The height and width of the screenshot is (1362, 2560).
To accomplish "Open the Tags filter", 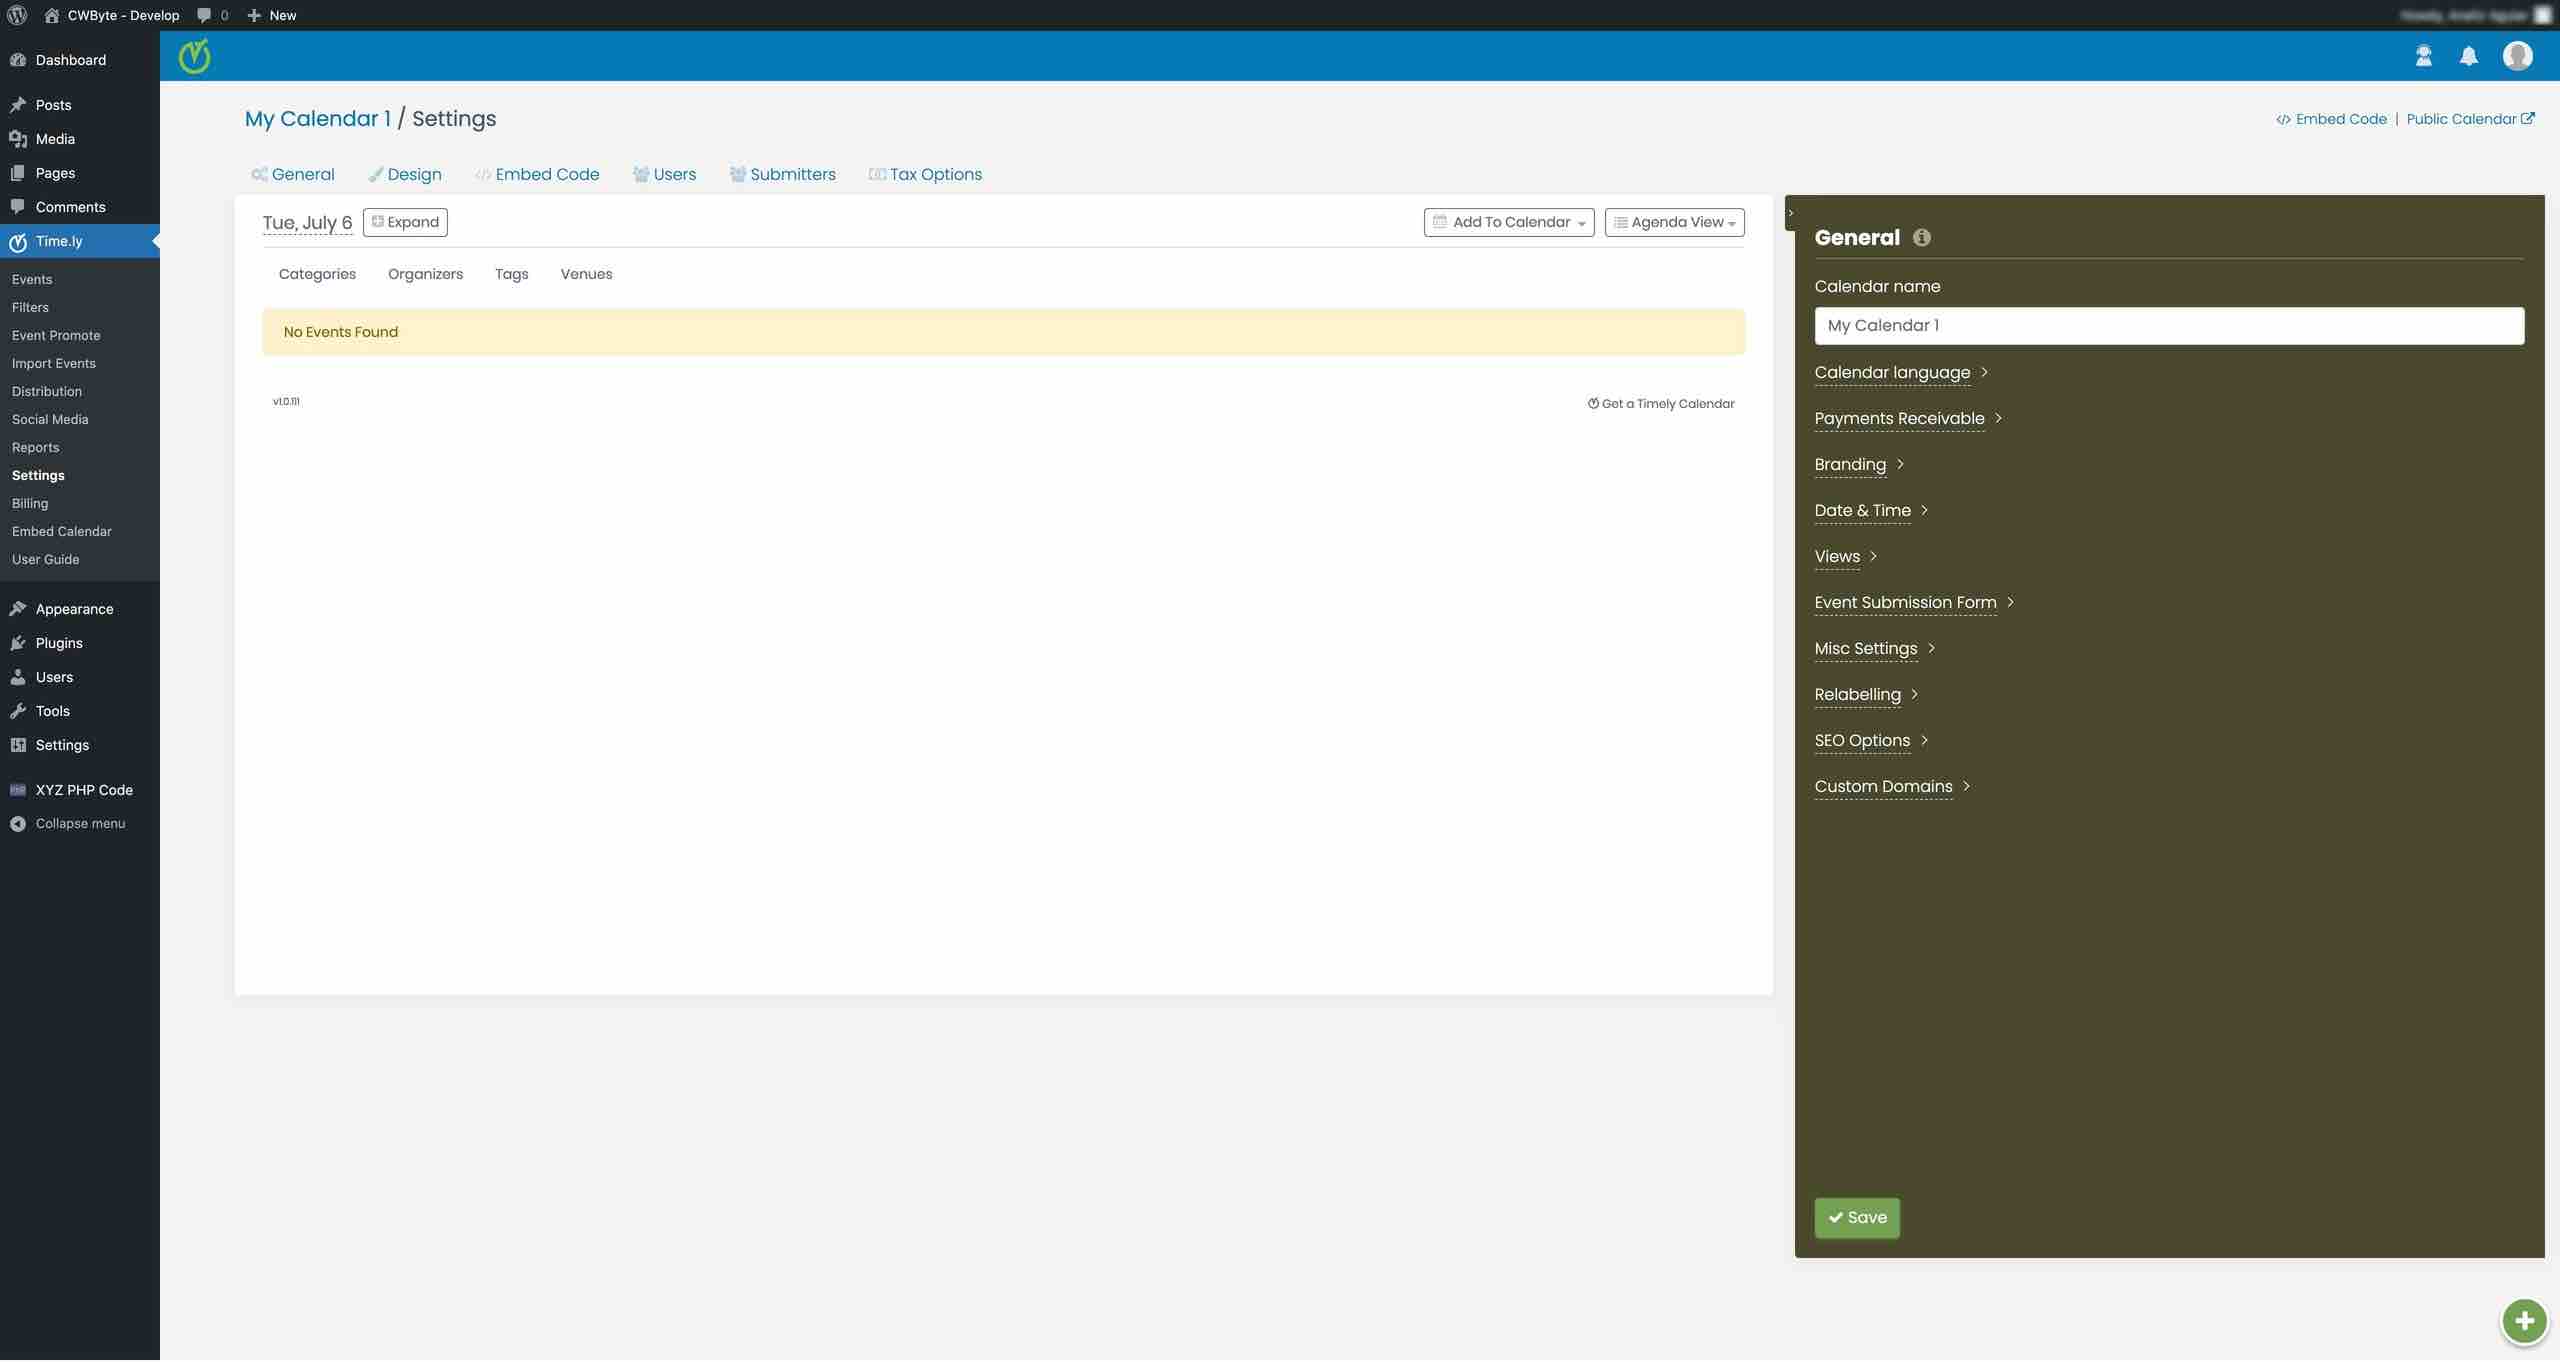I will pos(511,274).
